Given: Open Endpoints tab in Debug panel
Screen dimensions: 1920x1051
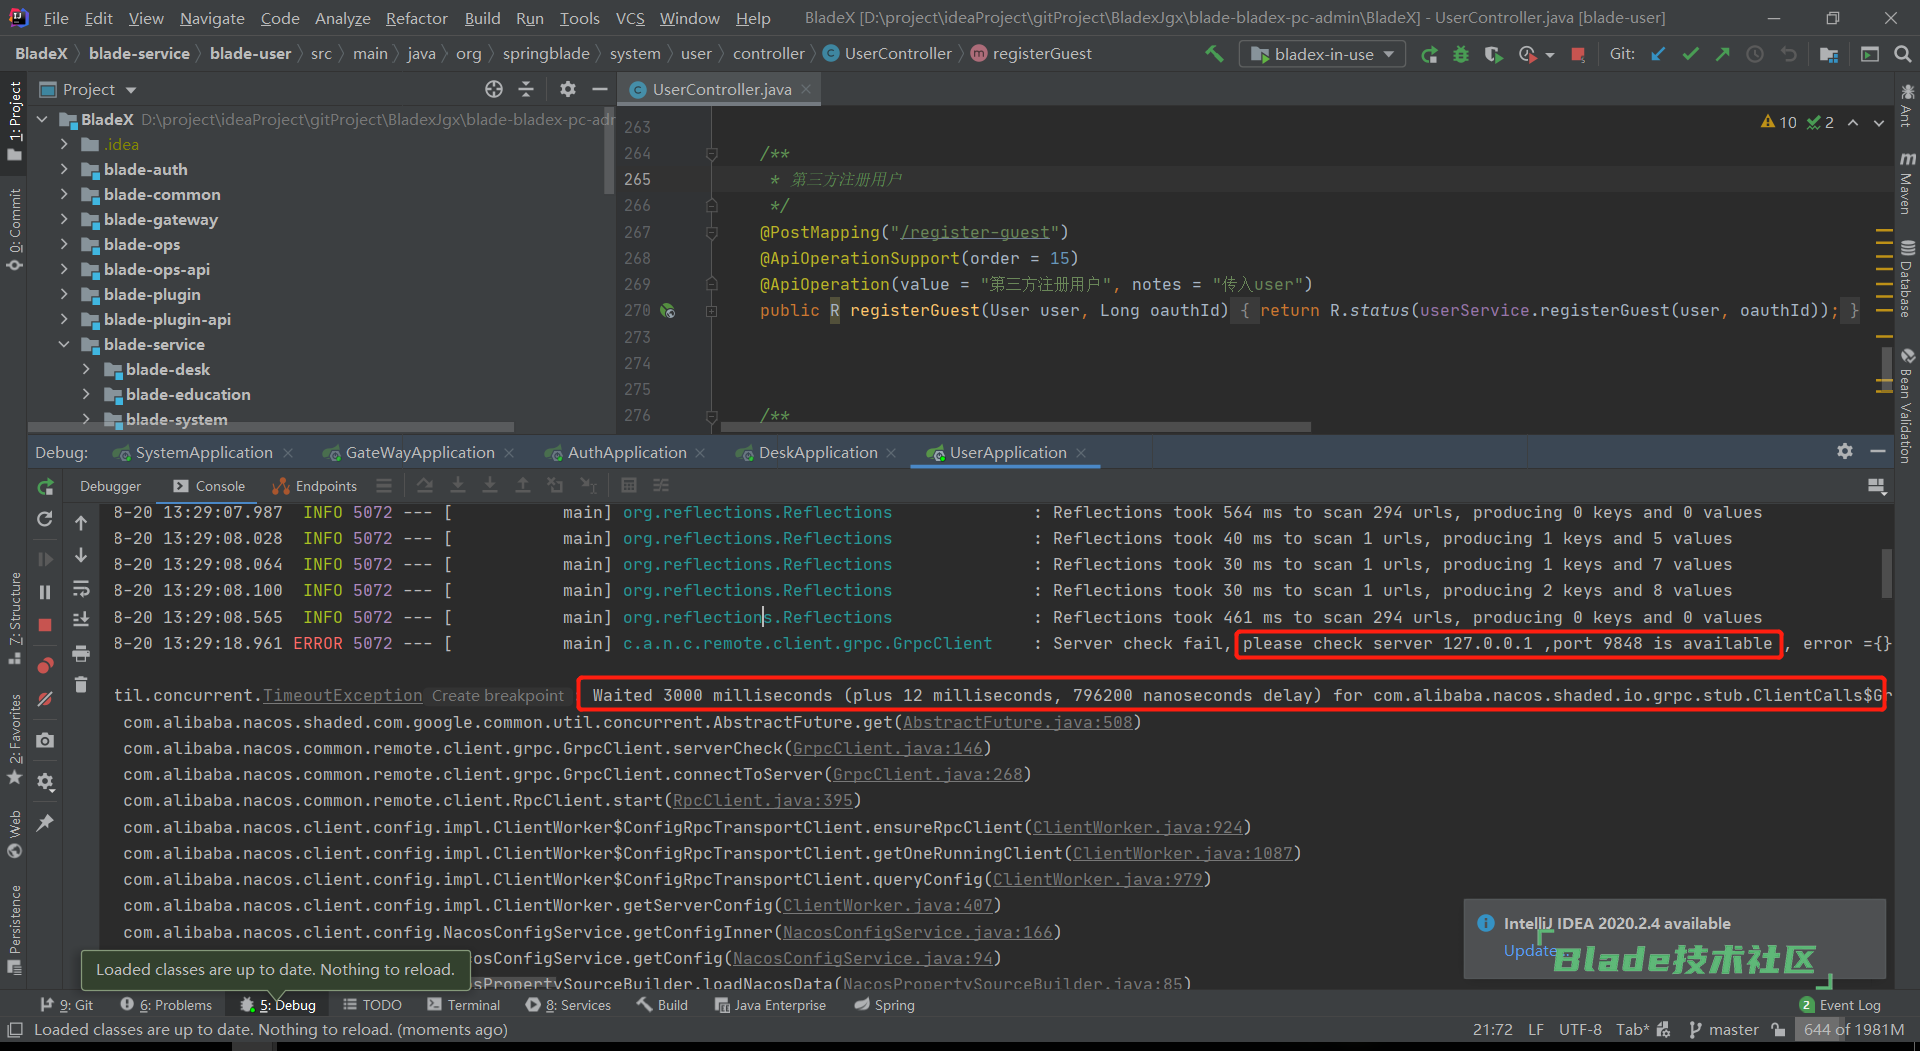Looking at the screenshot, I should click(x=314, y=486).
